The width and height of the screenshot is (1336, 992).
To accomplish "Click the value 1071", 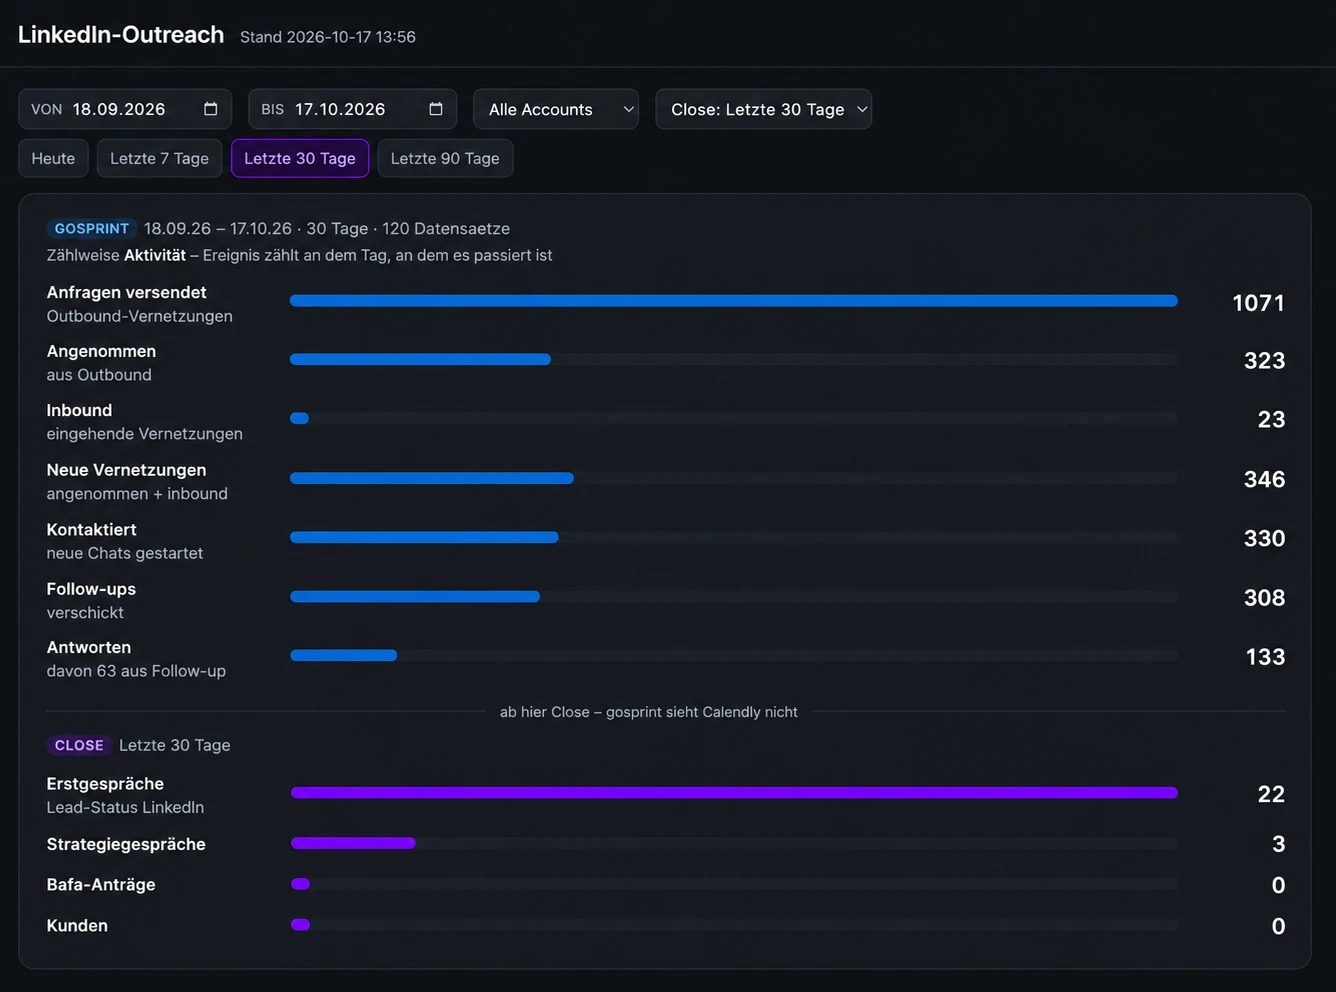I will [x=1258, y=302].
